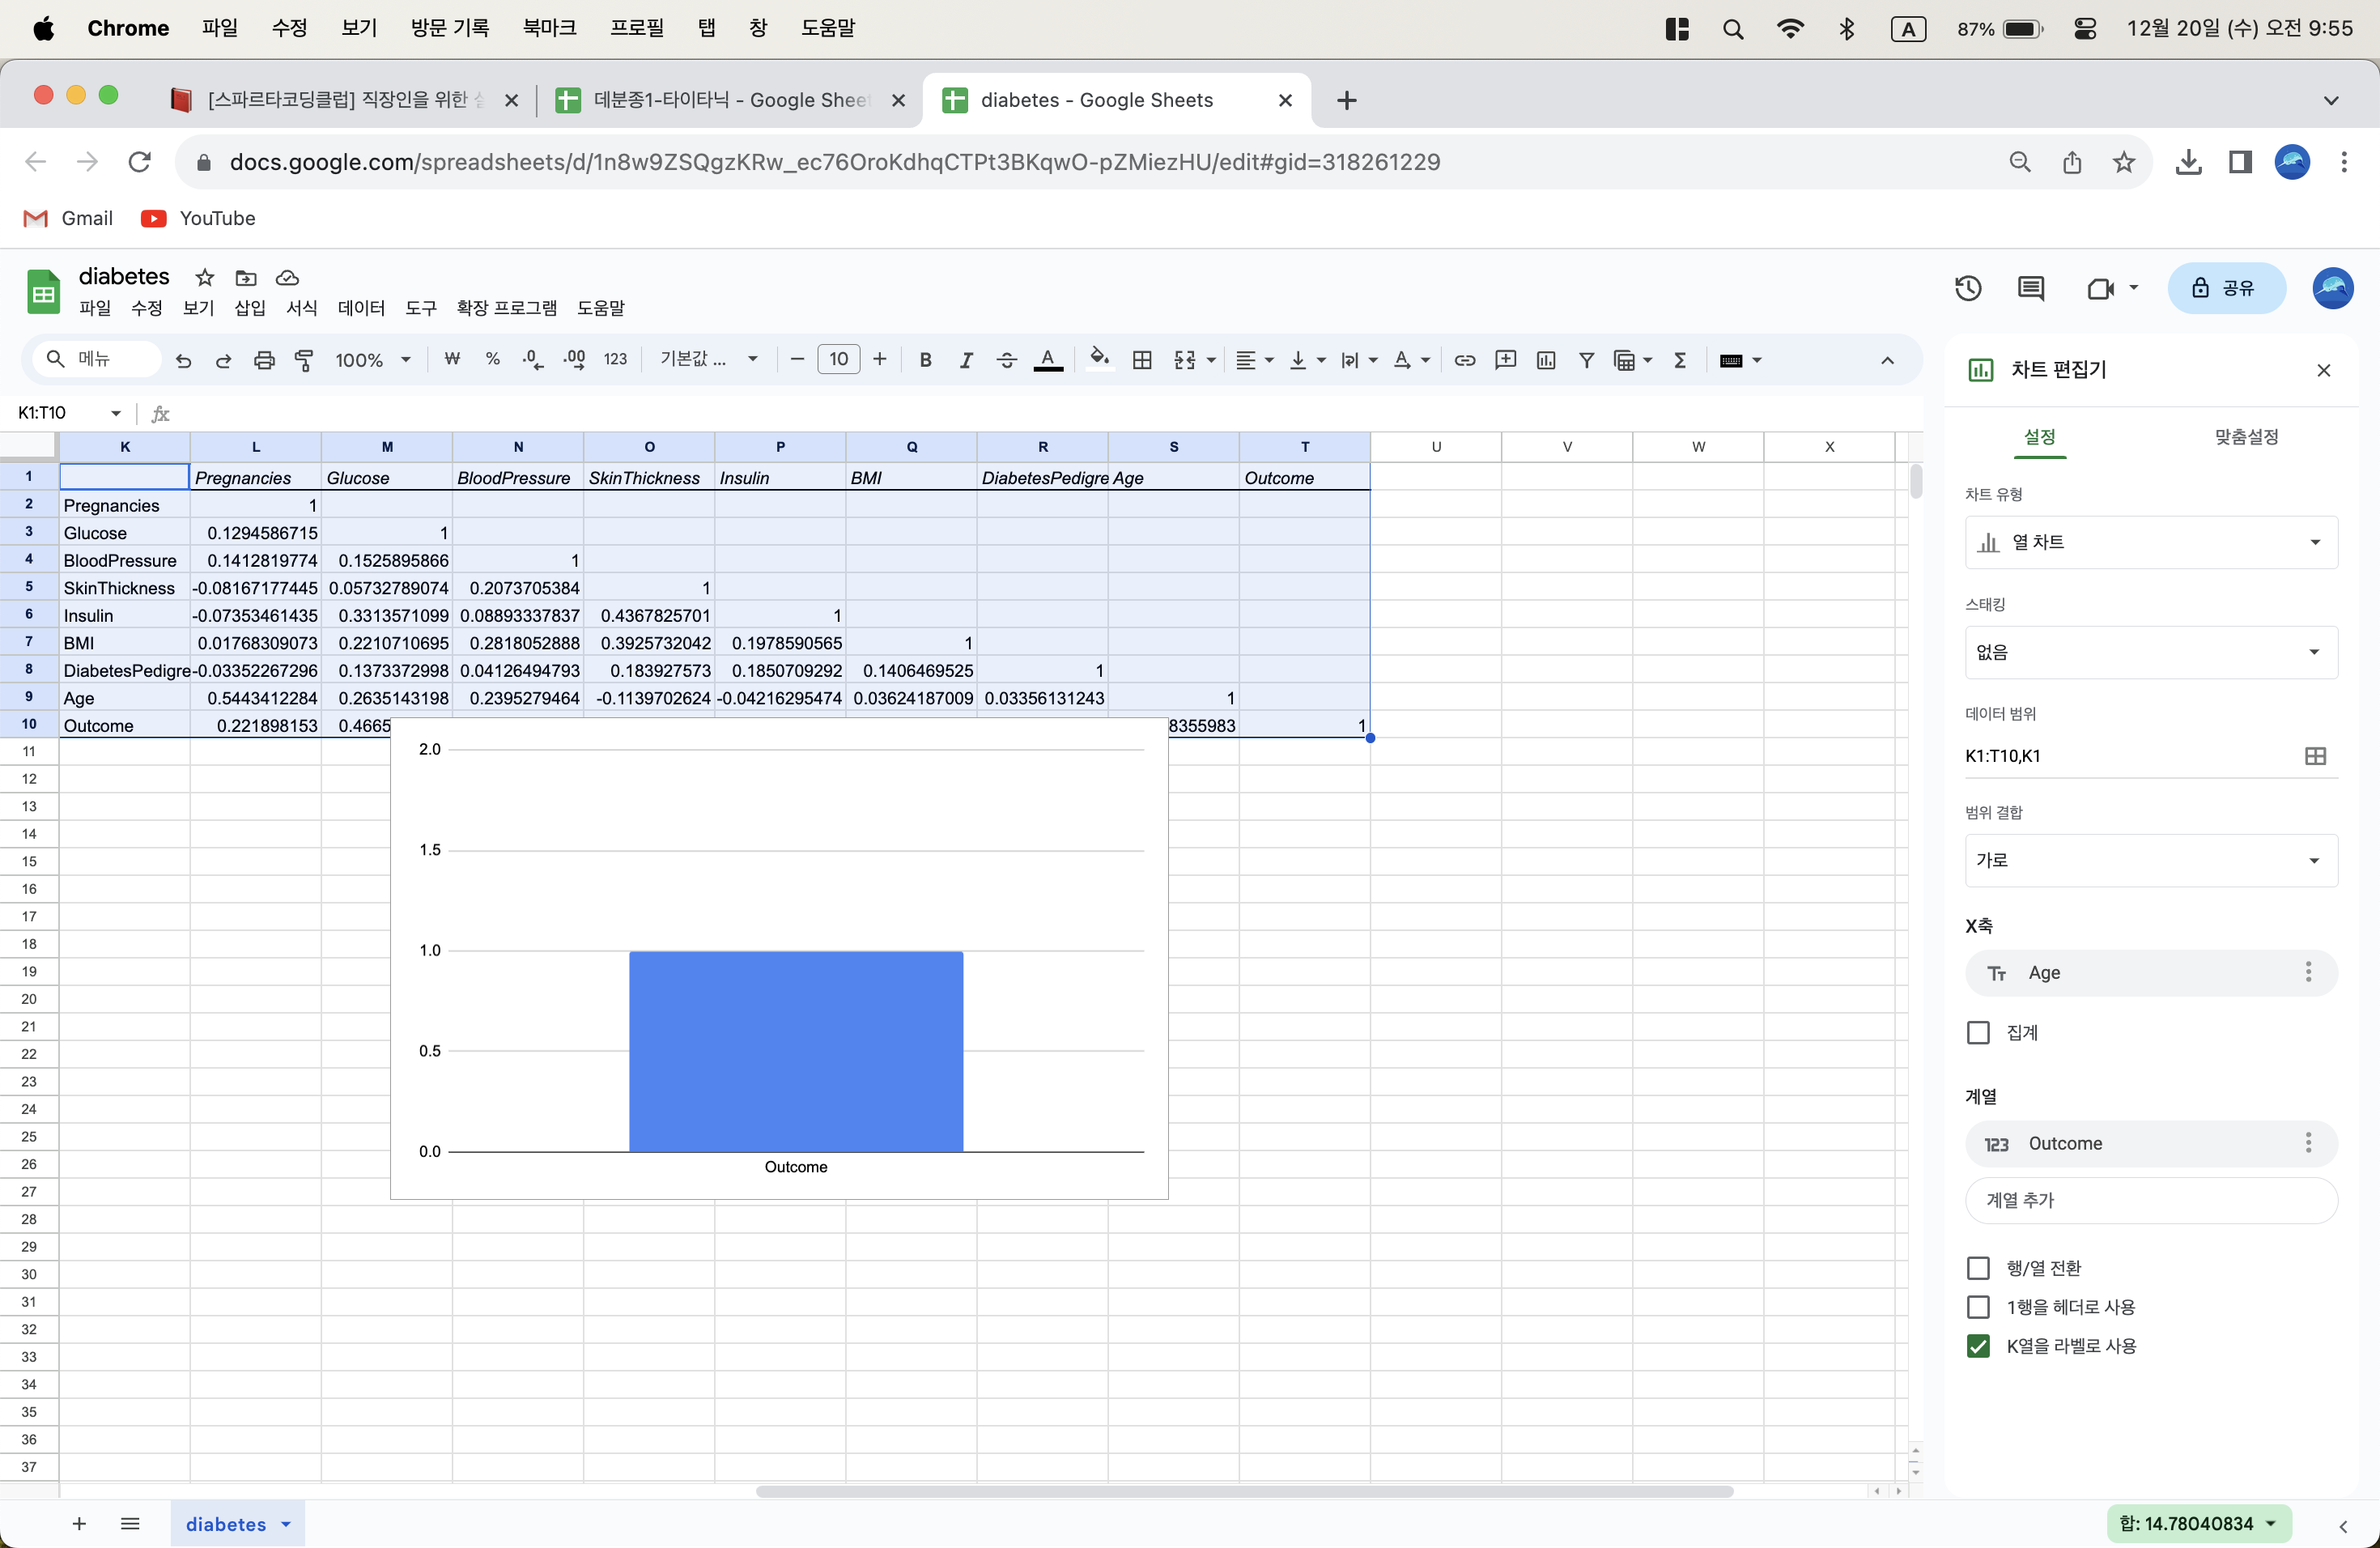This screenshot has width=2380, height=1548.
Task: Open the data range grid selector
Action: (2315, 756)
